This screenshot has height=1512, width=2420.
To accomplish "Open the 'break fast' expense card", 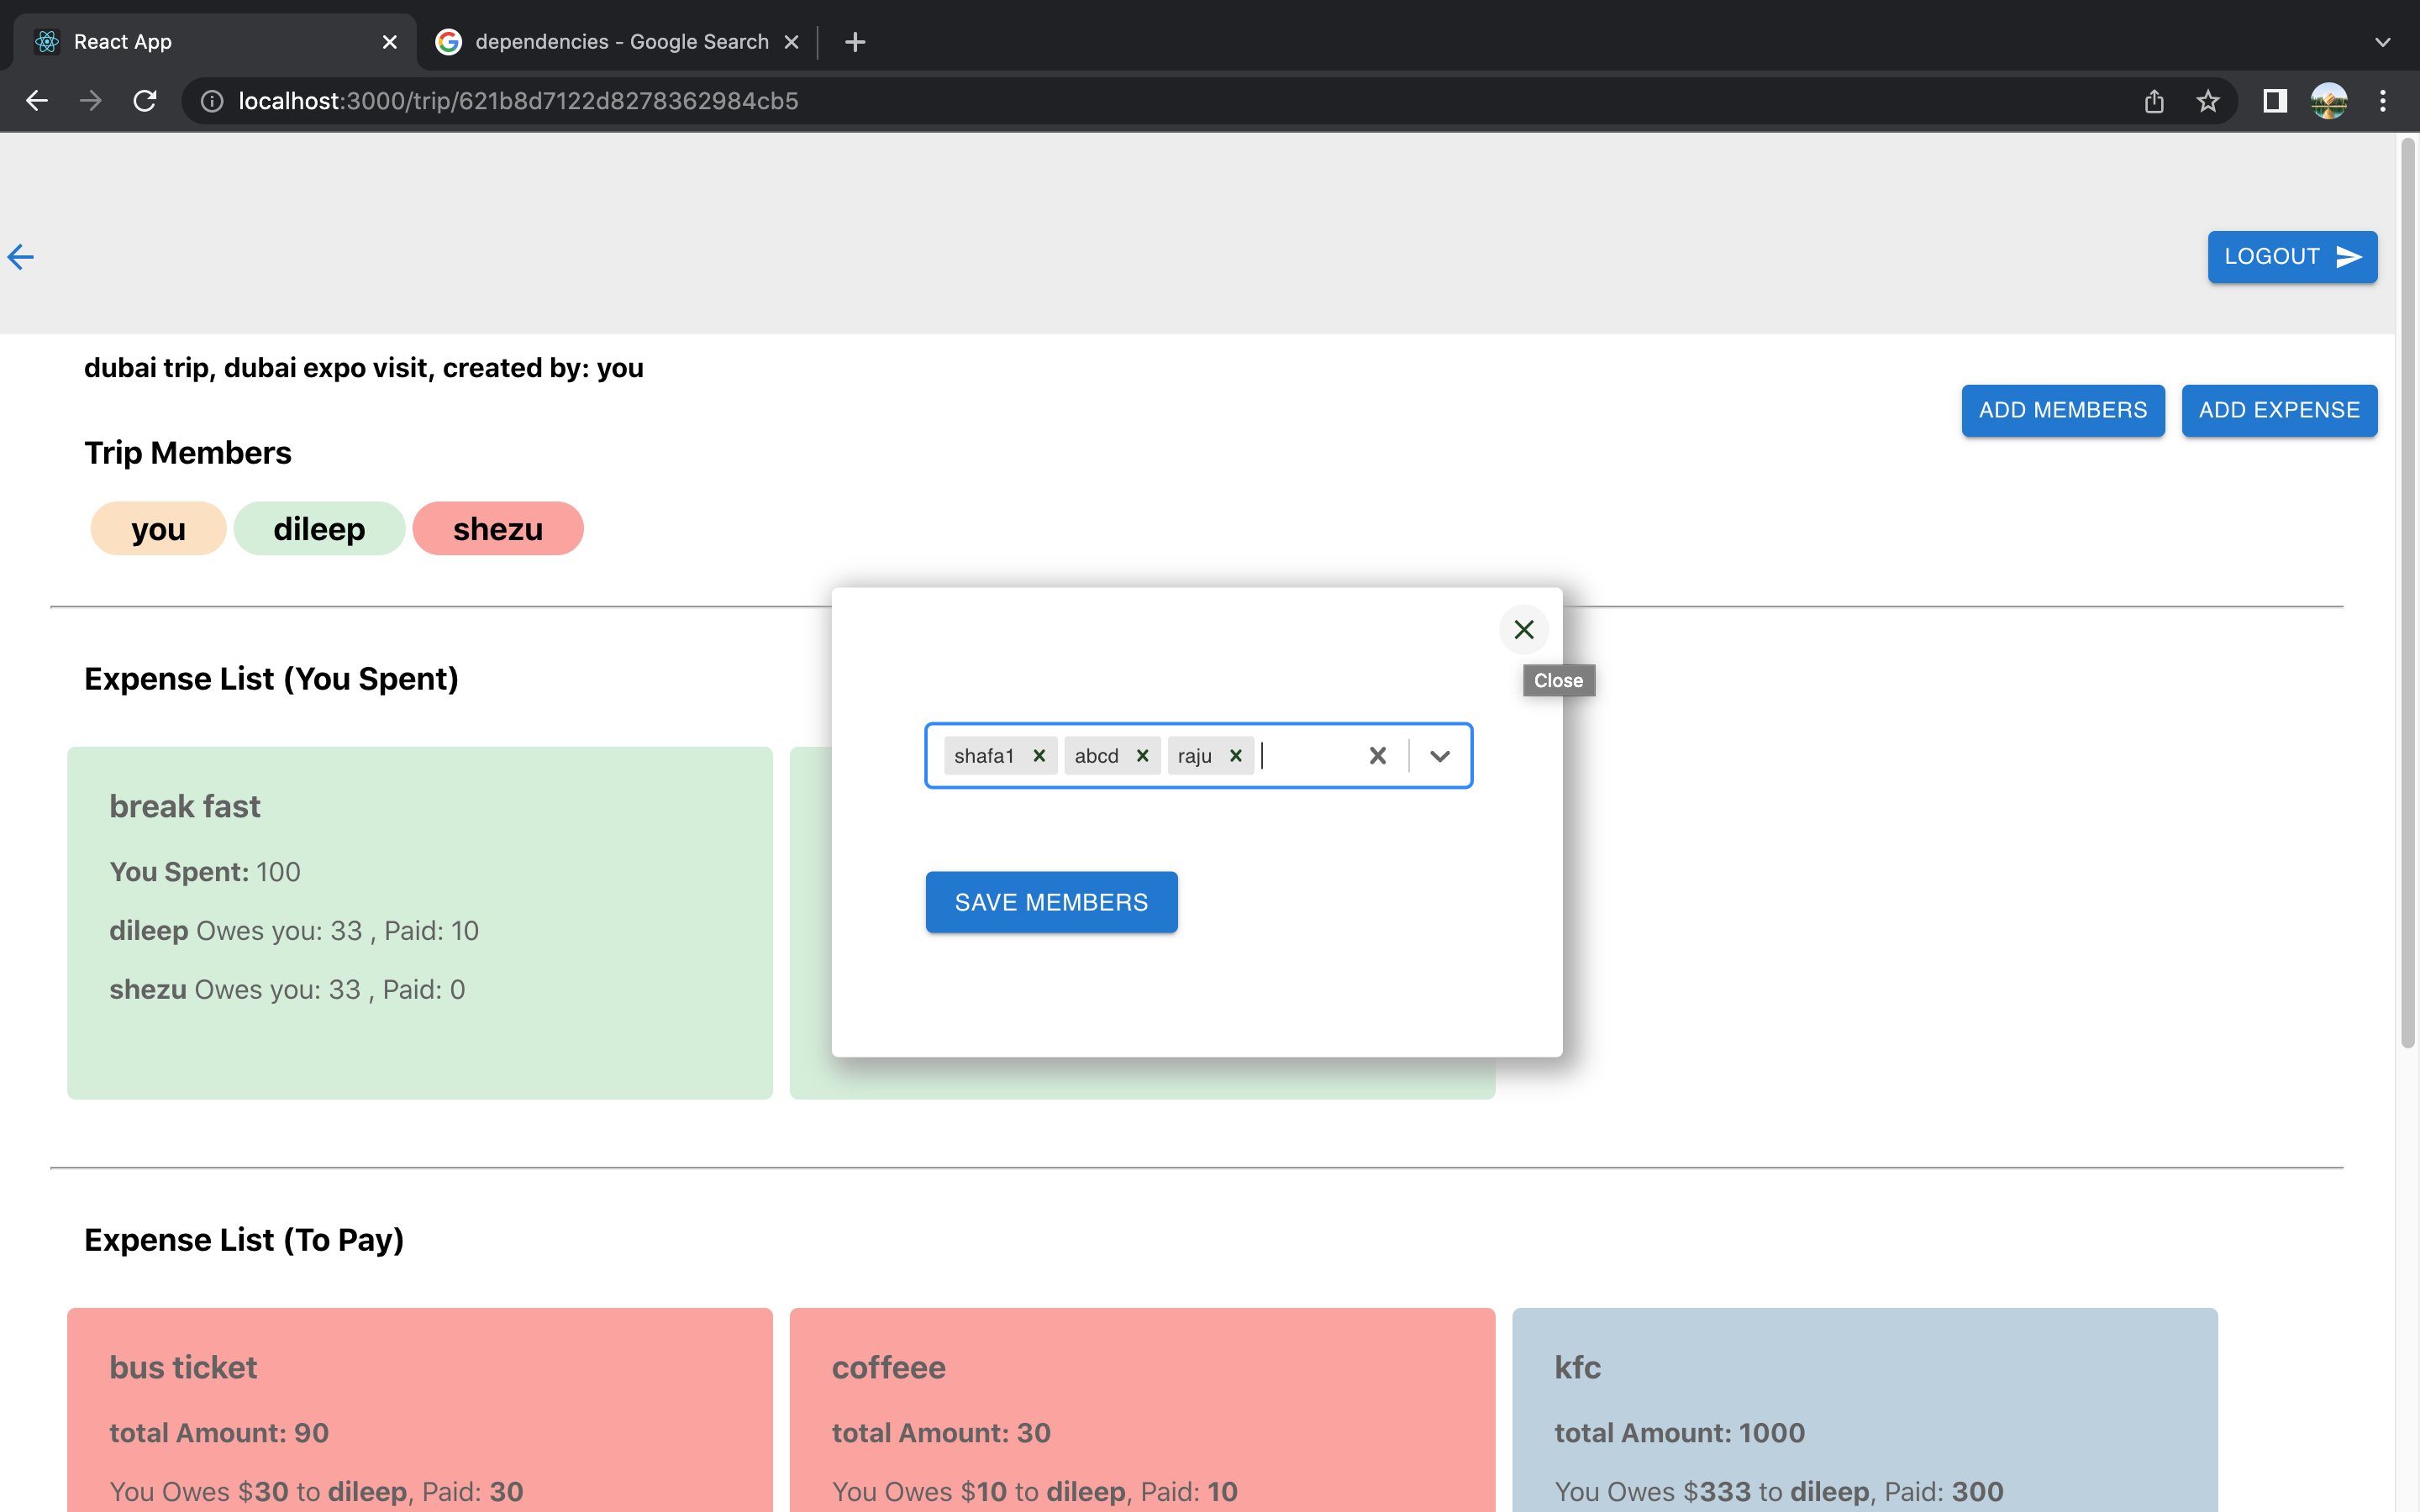I will [420, 923].
